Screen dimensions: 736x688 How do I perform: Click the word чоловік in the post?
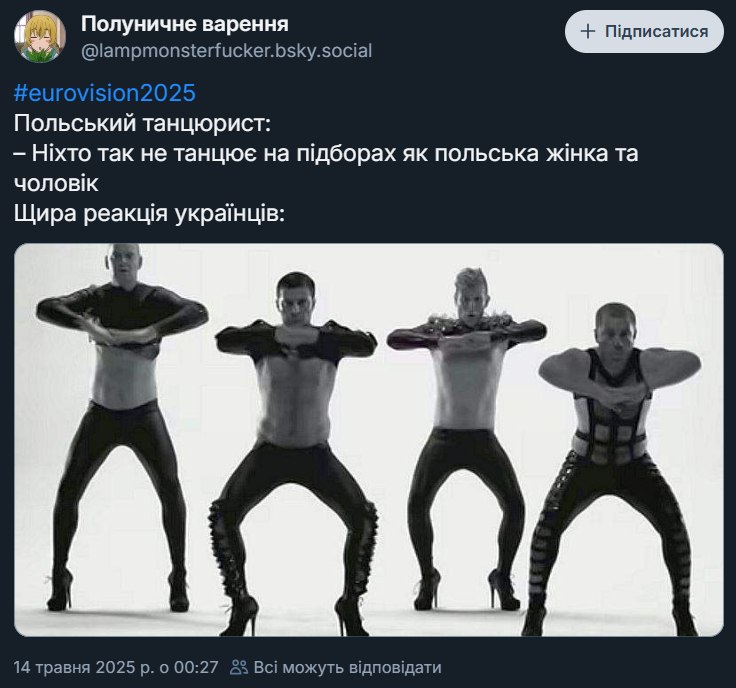pyautogui.click(x=56, y=183)
